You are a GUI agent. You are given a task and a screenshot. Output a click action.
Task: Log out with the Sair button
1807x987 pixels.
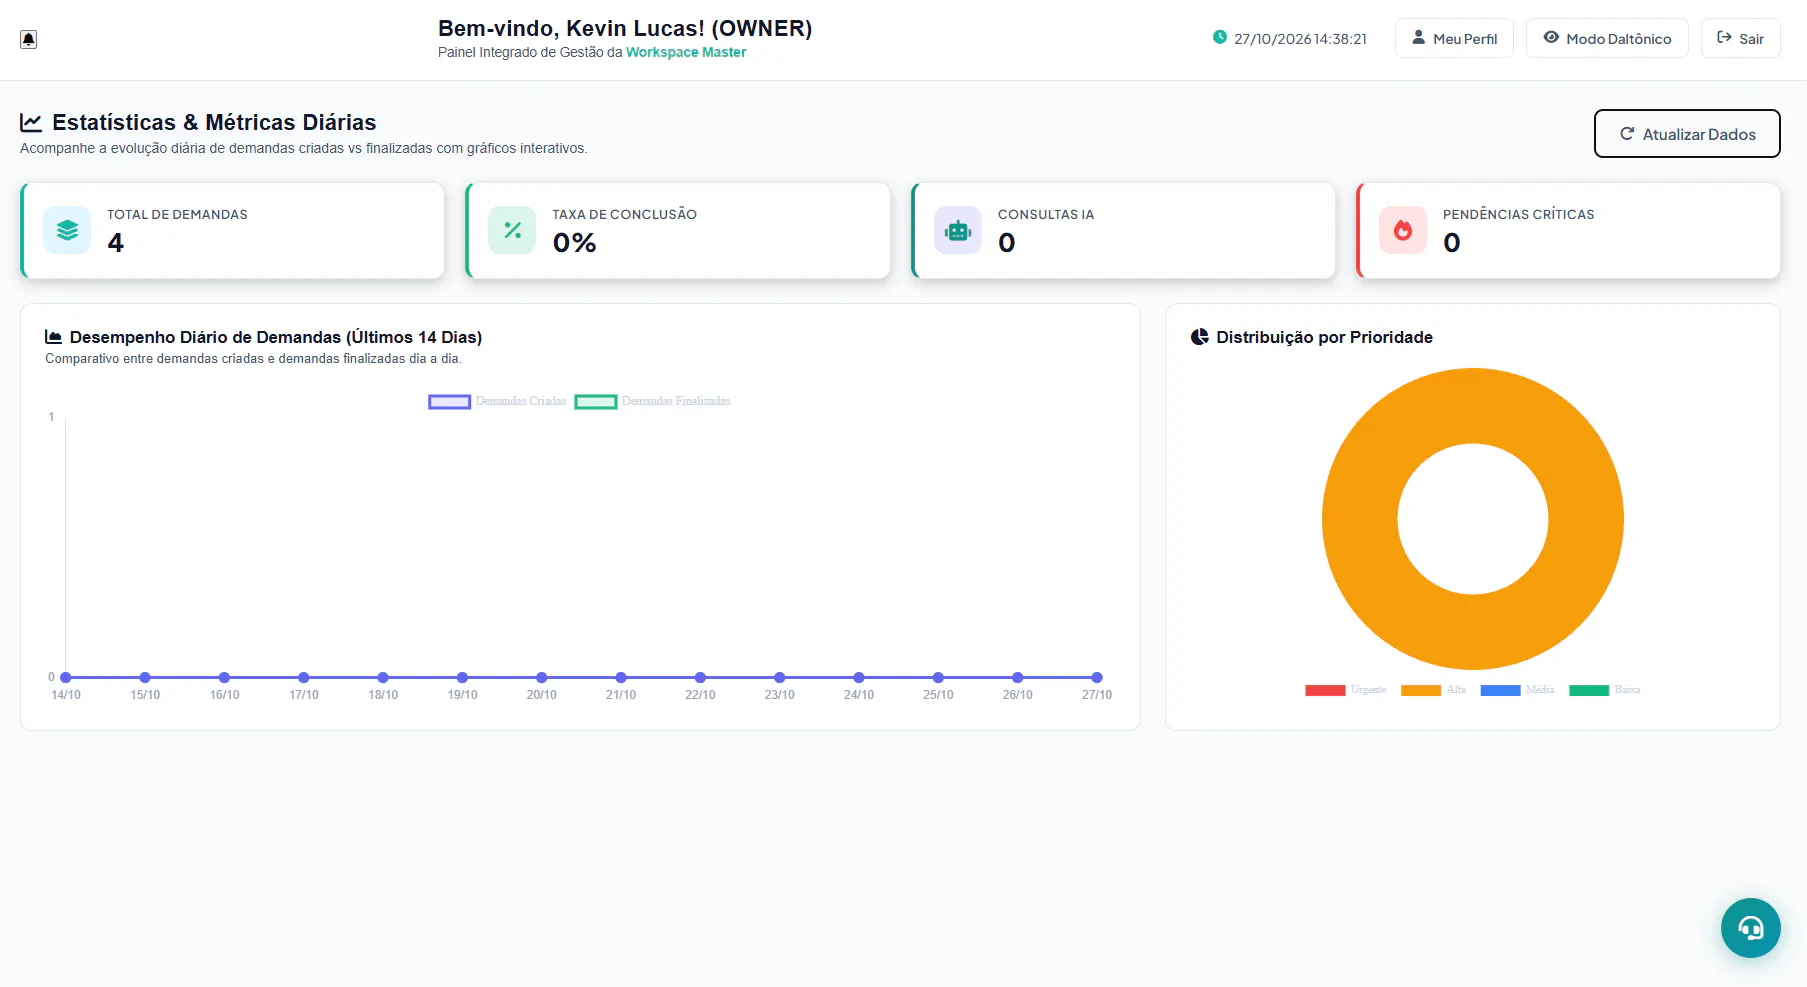[x=1740, y=38]
